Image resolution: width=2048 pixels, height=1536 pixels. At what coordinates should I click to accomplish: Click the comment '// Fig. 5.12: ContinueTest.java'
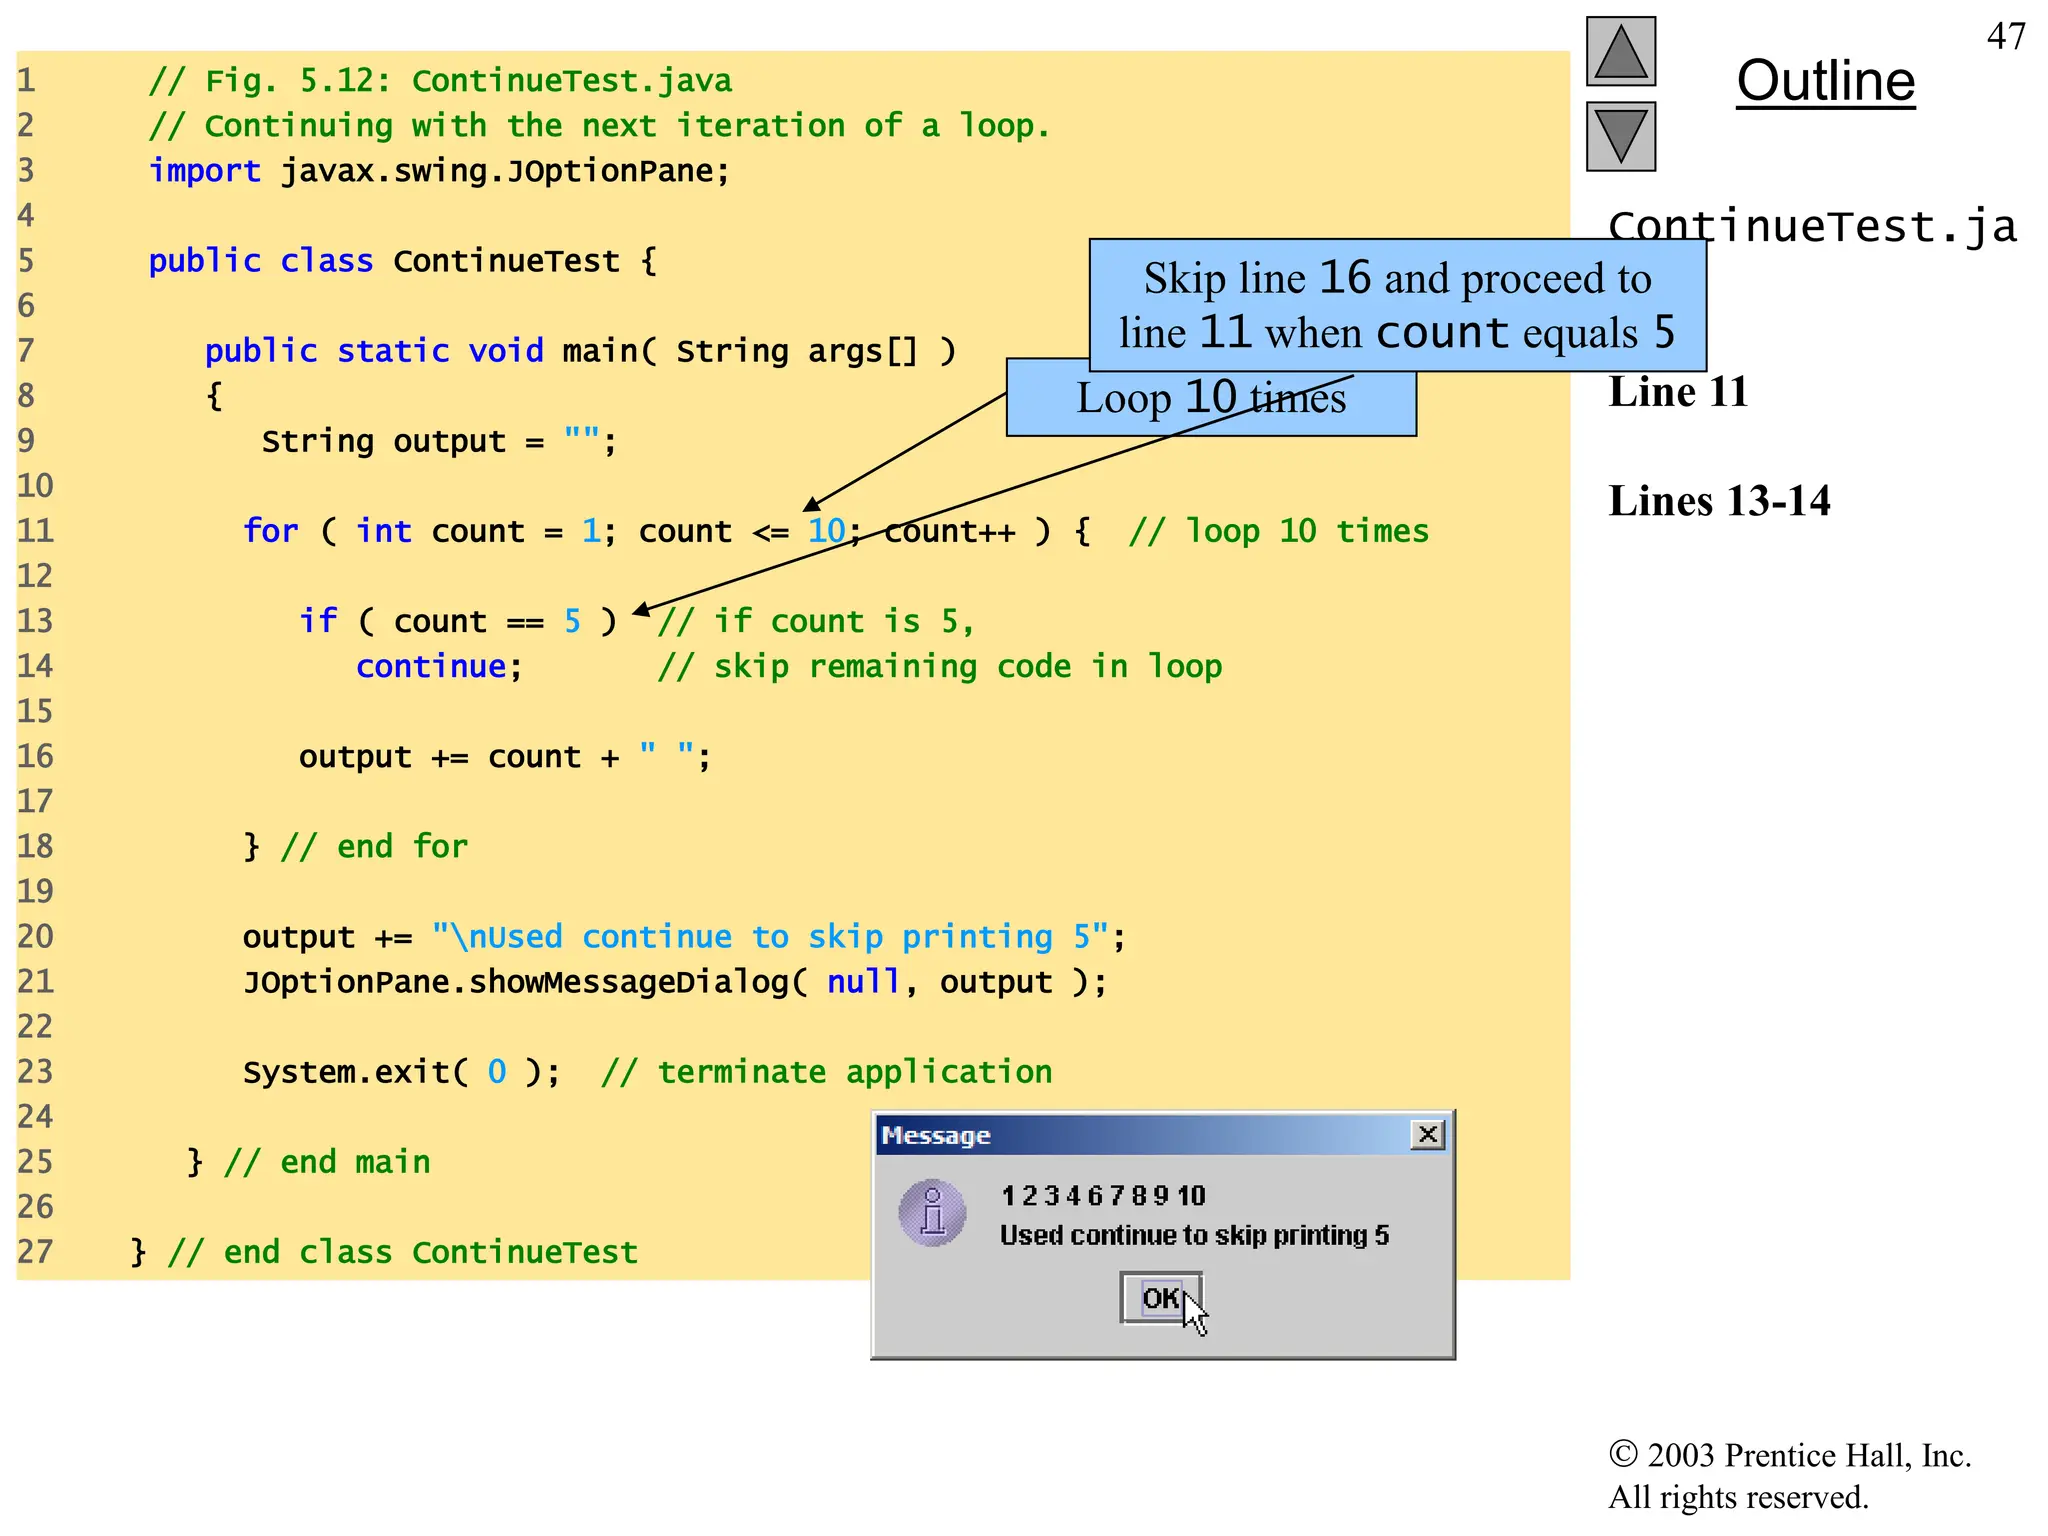point(440,81)
